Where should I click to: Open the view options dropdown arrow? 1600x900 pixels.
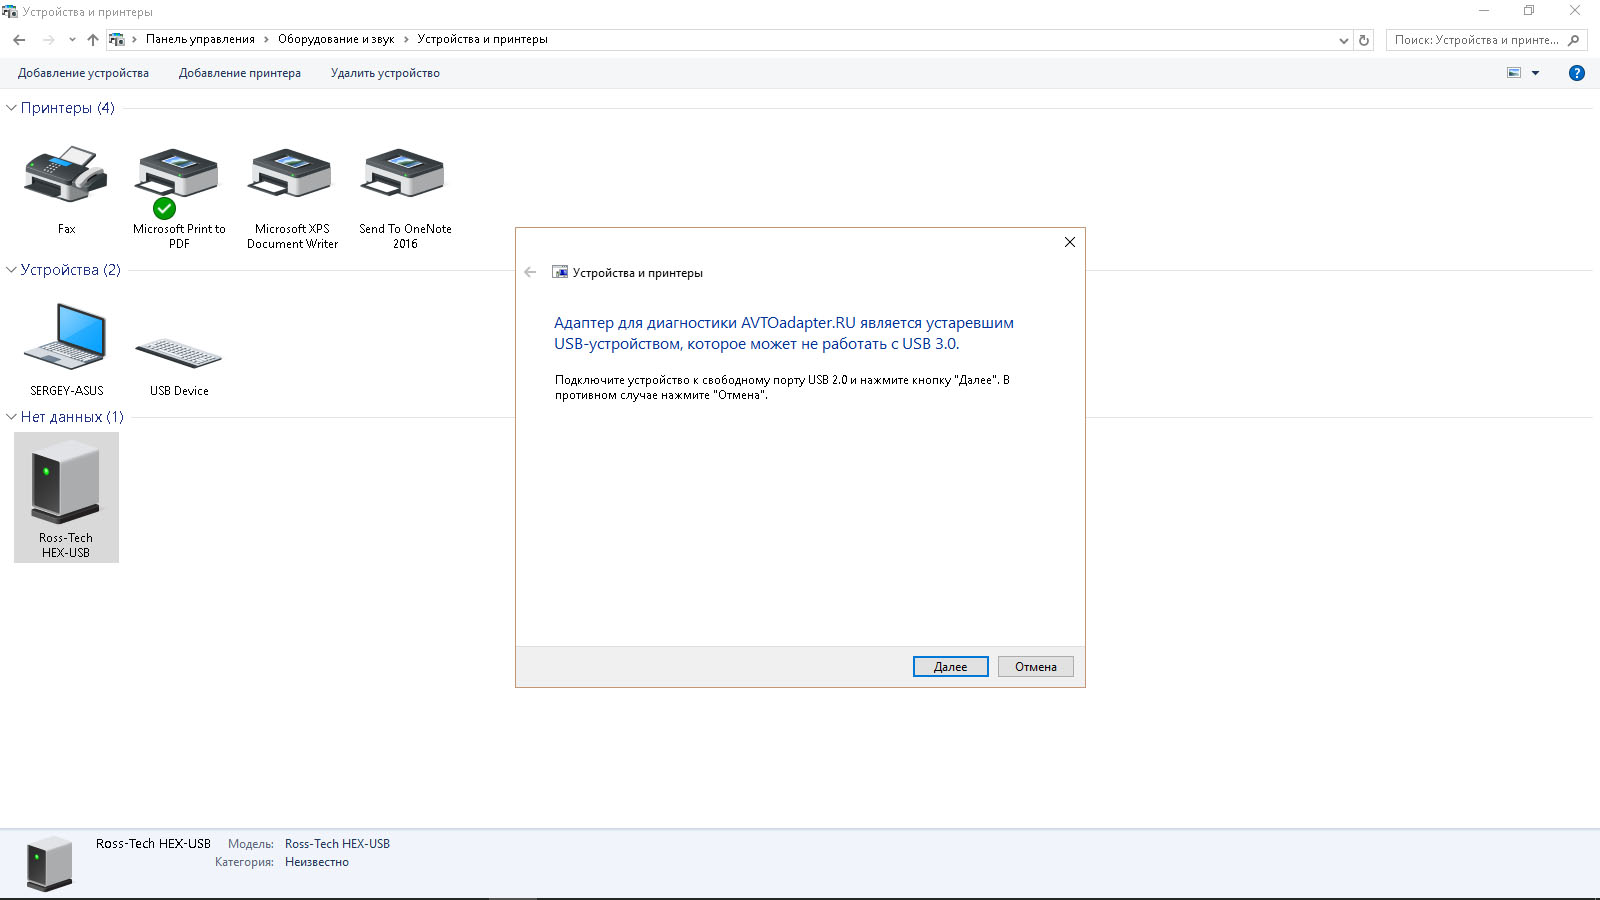coord(1536,73)
